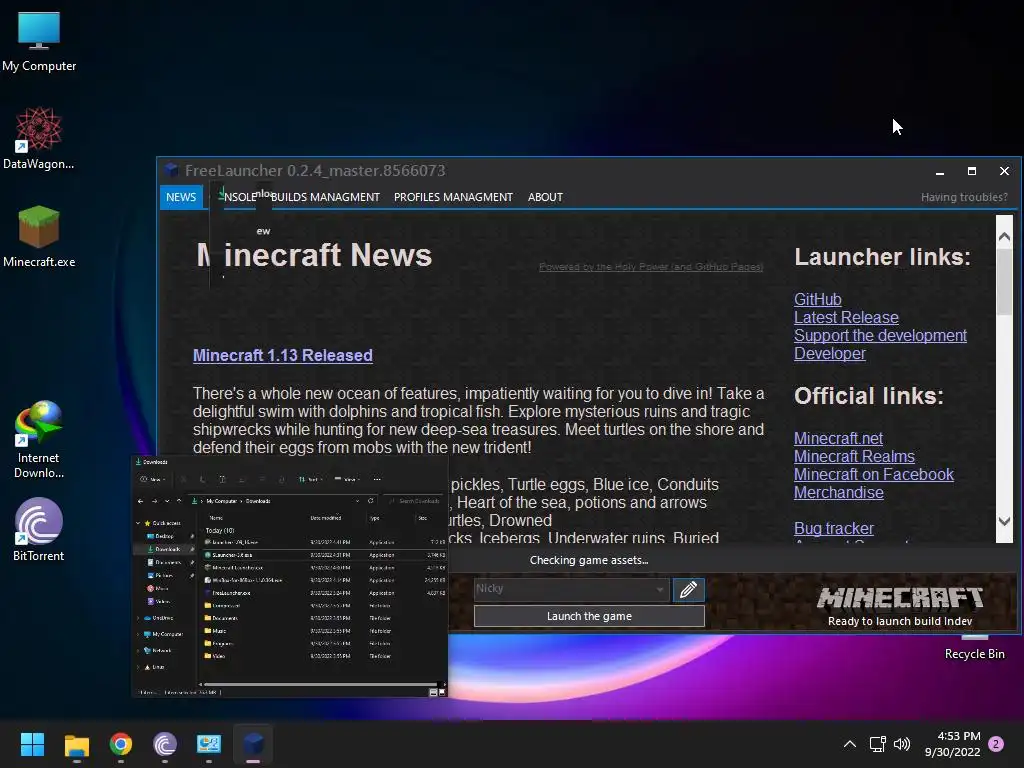Image resolution: width=1024 pixels, height=768 pixels.
Task: Open the notification badge in the tray
Action: pos(996,744)
